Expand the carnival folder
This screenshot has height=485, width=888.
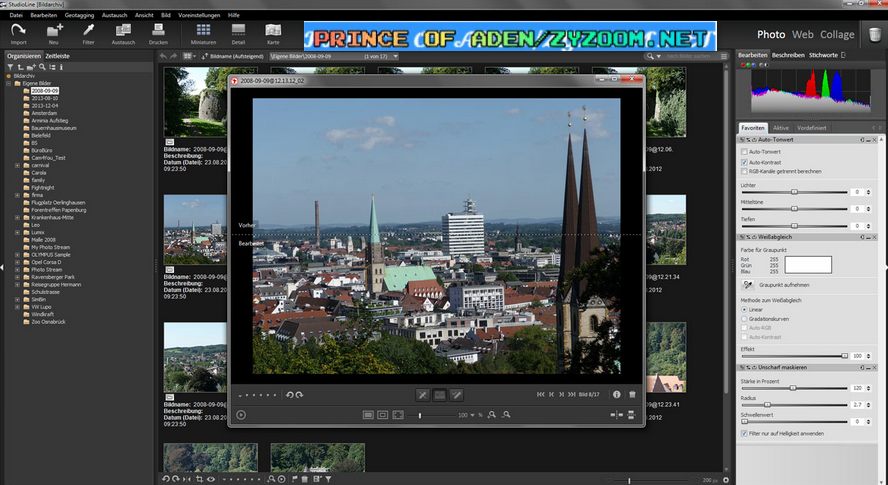point(18,165)
